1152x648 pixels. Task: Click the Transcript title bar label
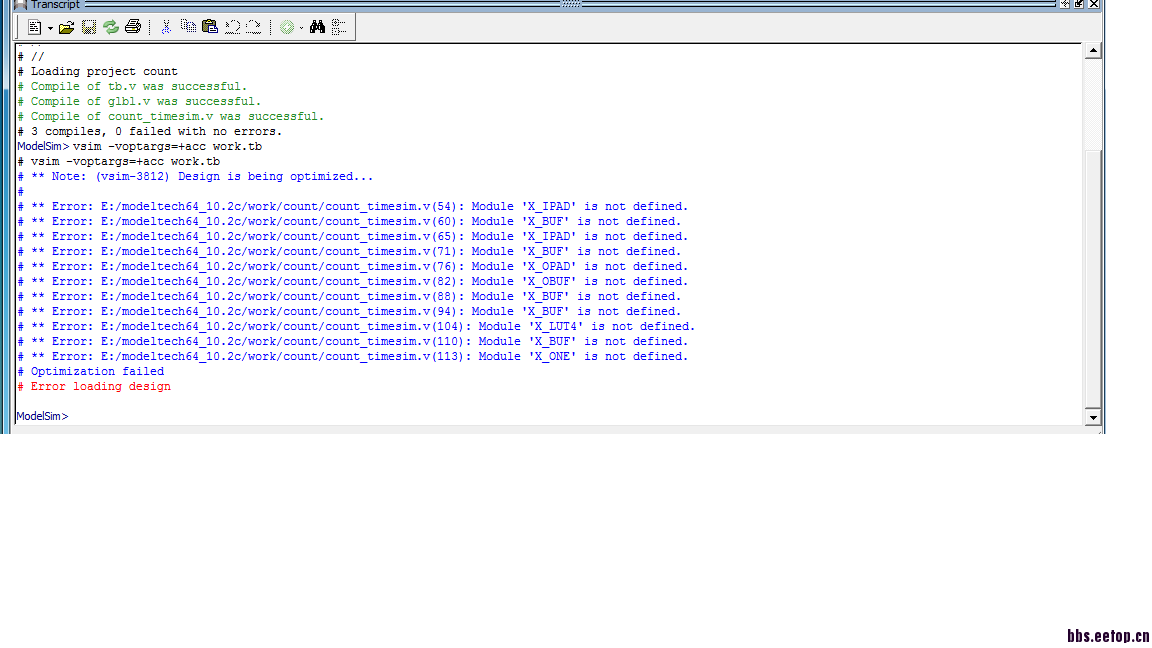[55, 4]
